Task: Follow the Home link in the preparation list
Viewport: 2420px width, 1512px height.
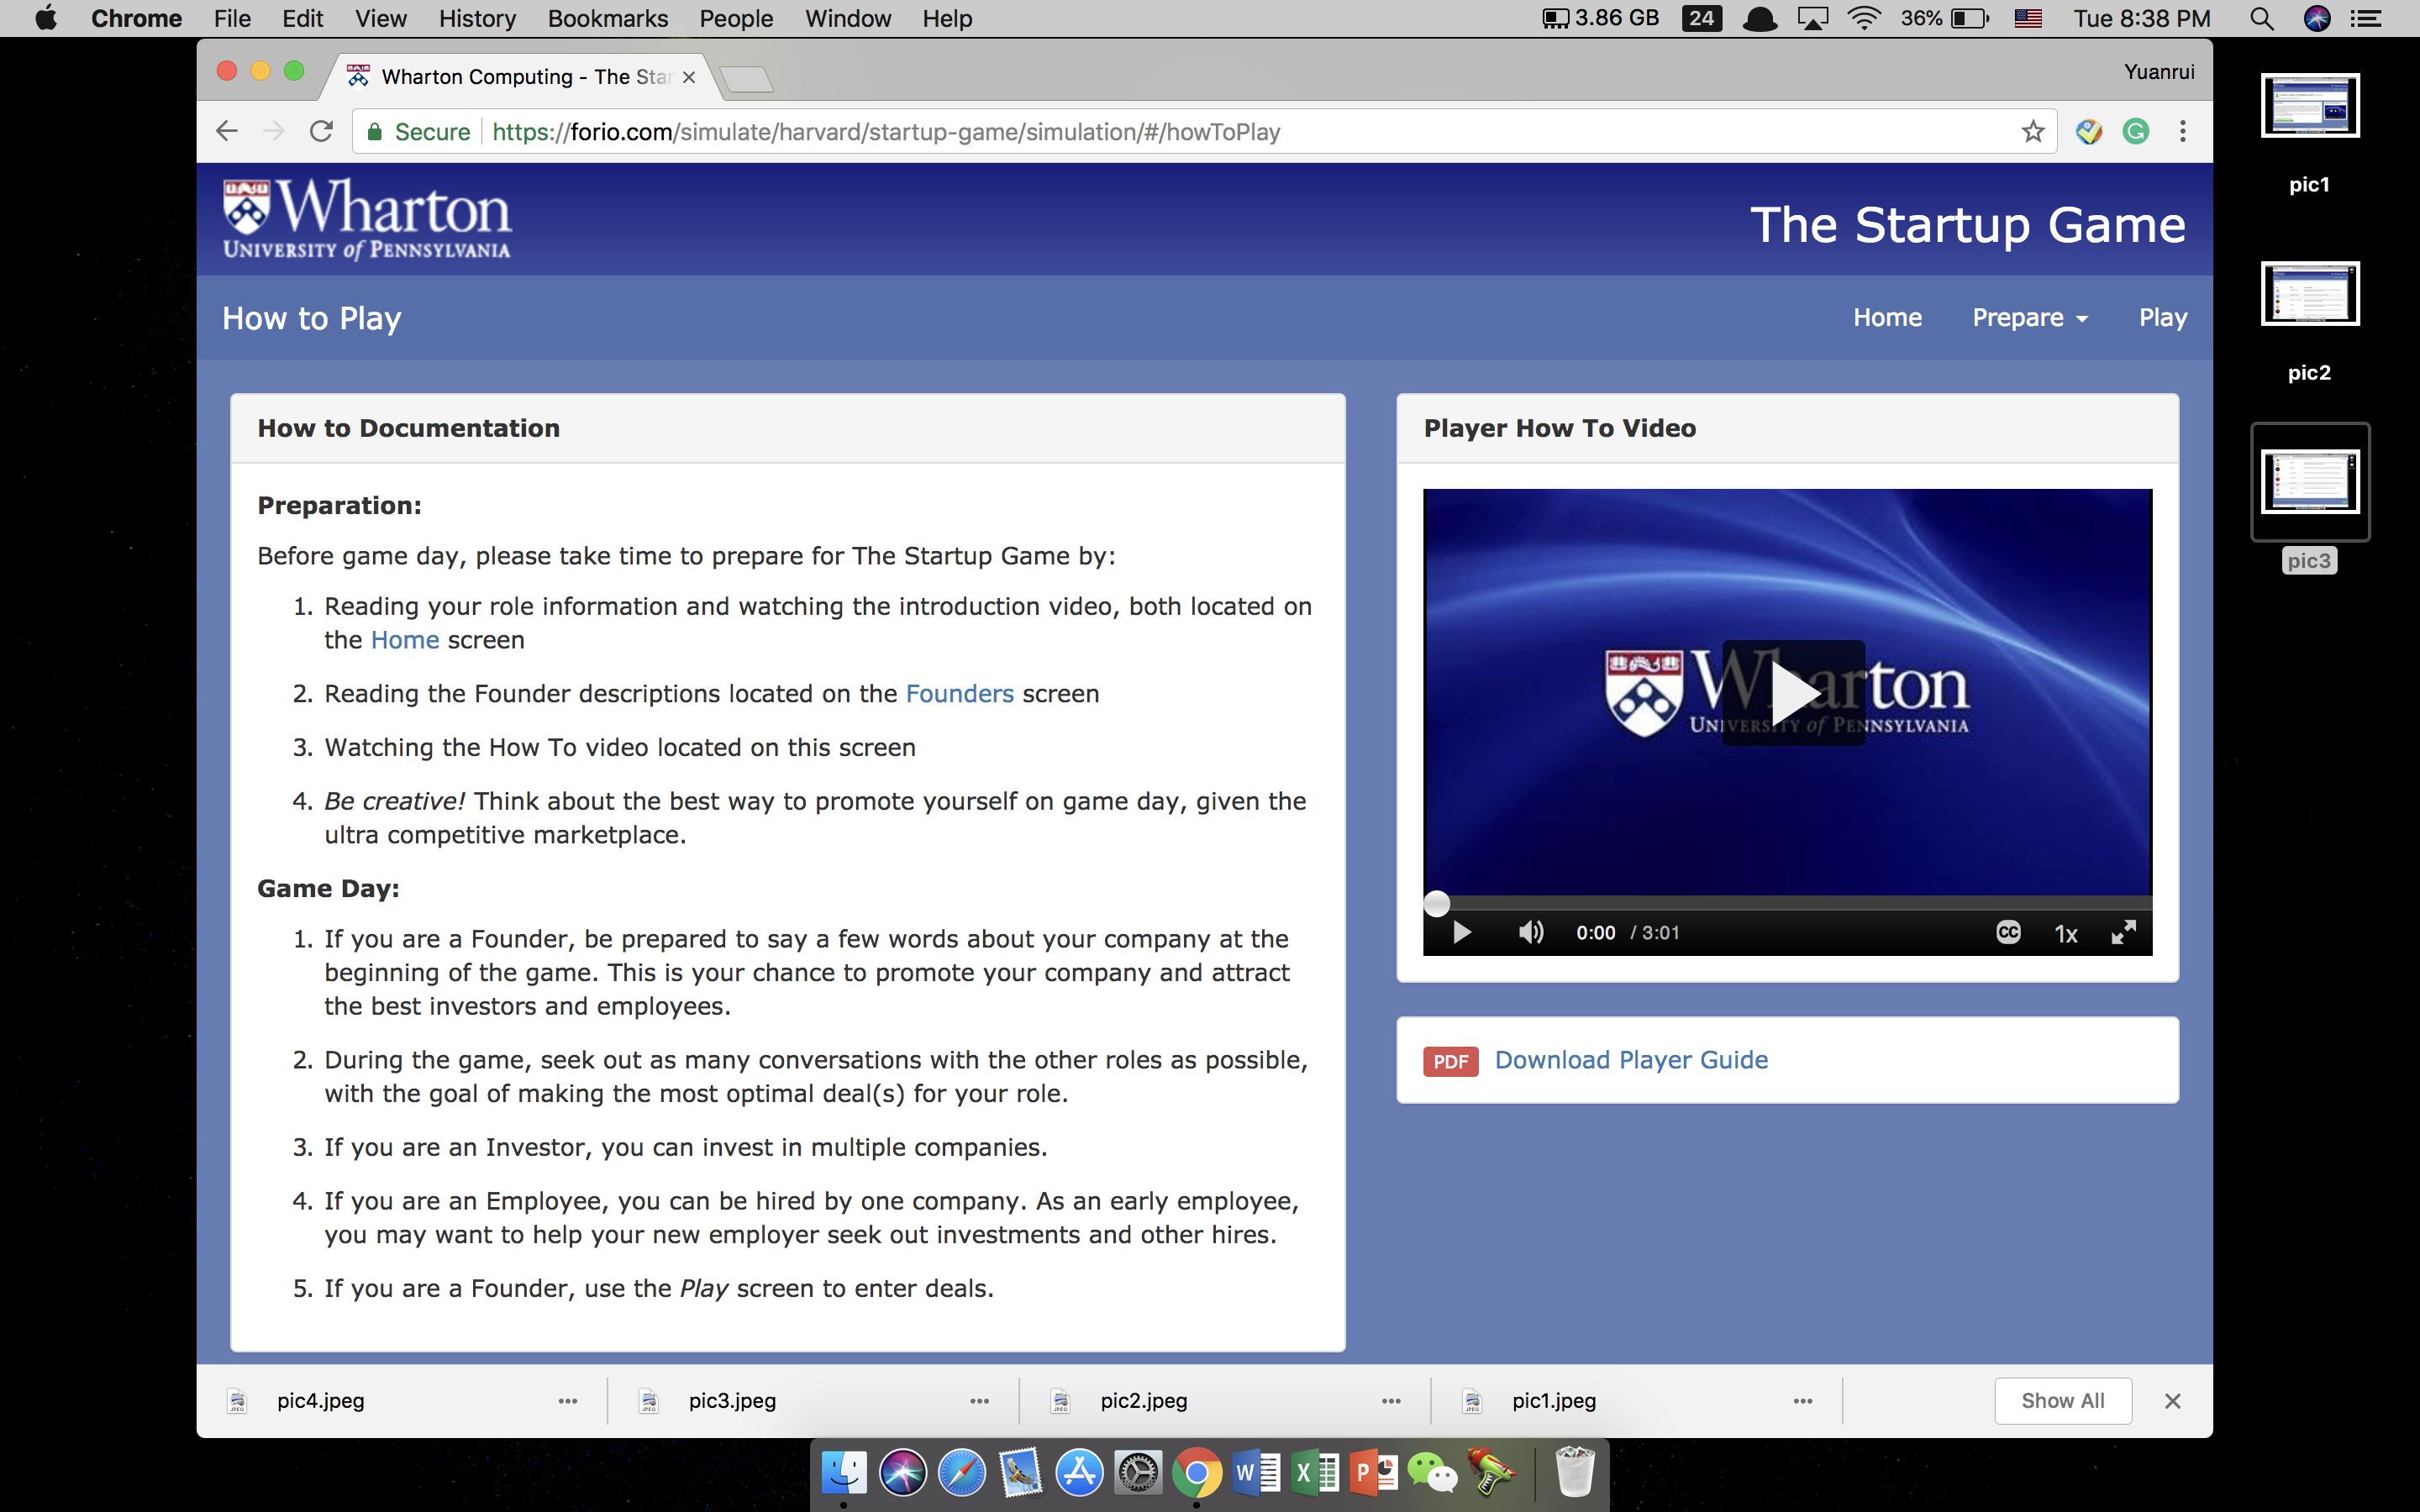Action: point(405,640)
